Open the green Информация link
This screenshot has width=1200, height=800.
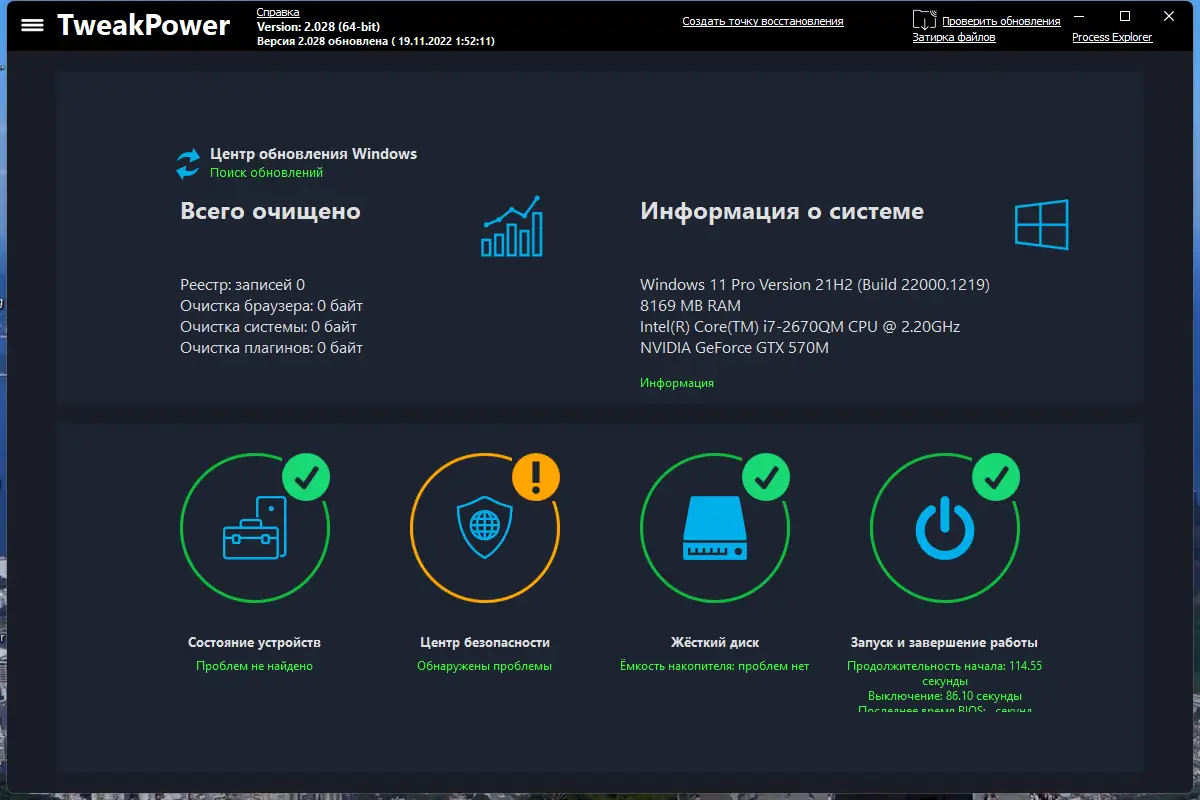pos(677,383)
